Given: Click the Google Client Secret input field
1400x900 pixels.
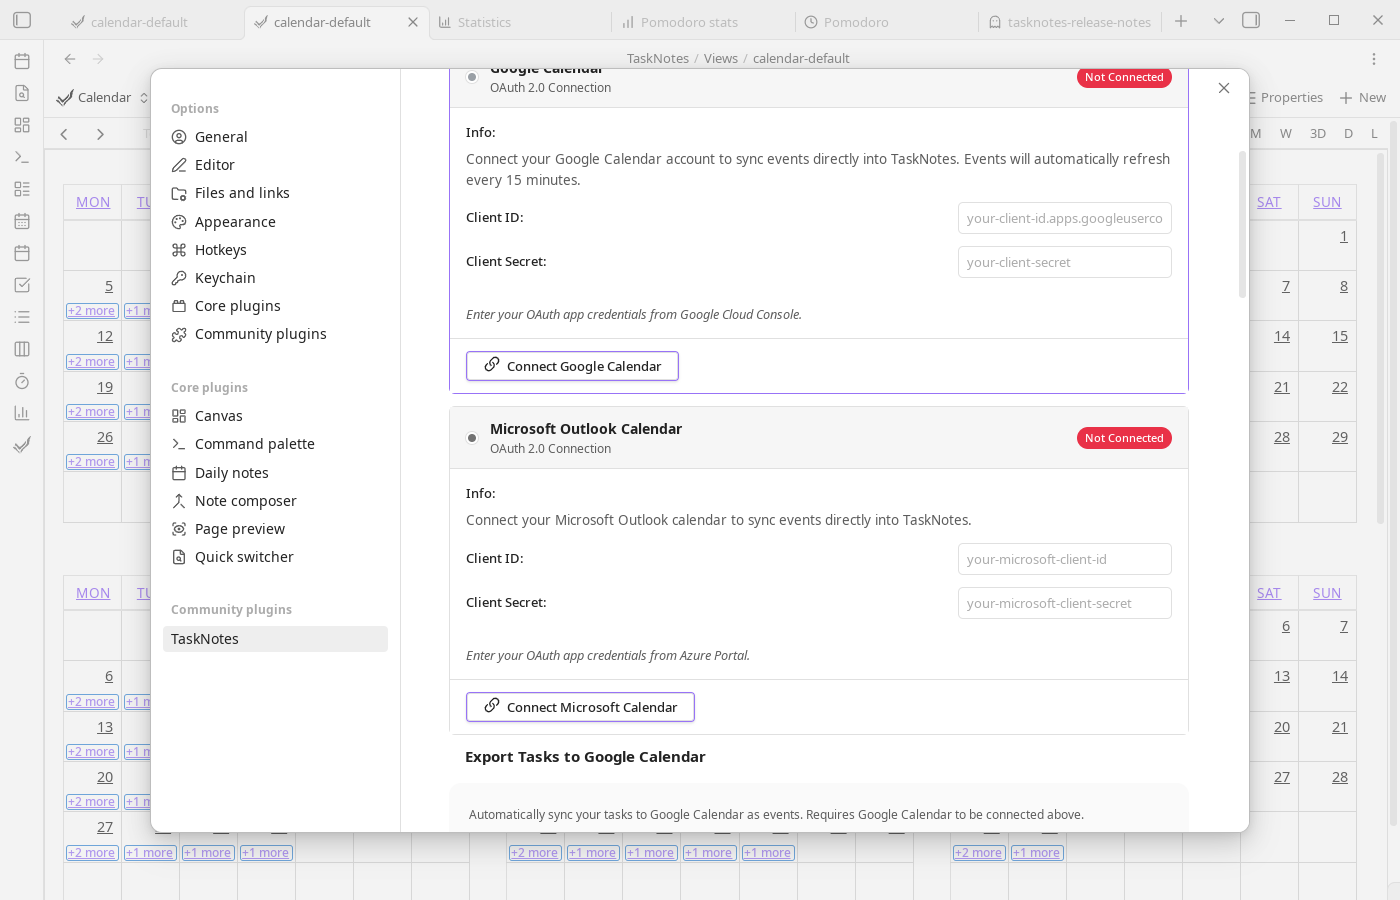Looking at the screenshot, I should tap(1065, 262).
